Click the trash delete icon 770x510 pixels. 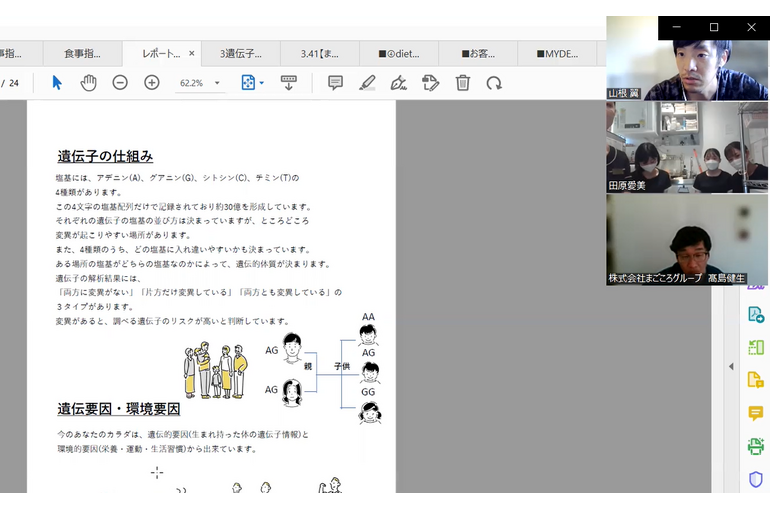(463, 82)
